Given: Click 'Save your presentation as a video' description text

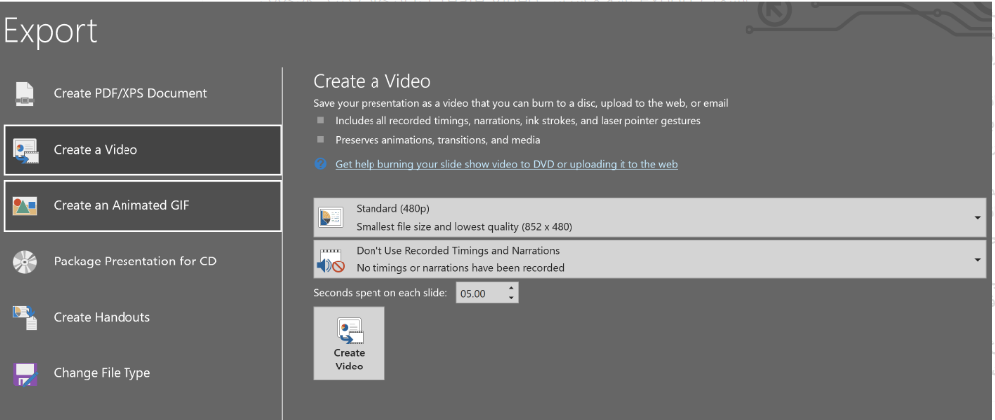Looking at the screenshot, I should point(521,103).
